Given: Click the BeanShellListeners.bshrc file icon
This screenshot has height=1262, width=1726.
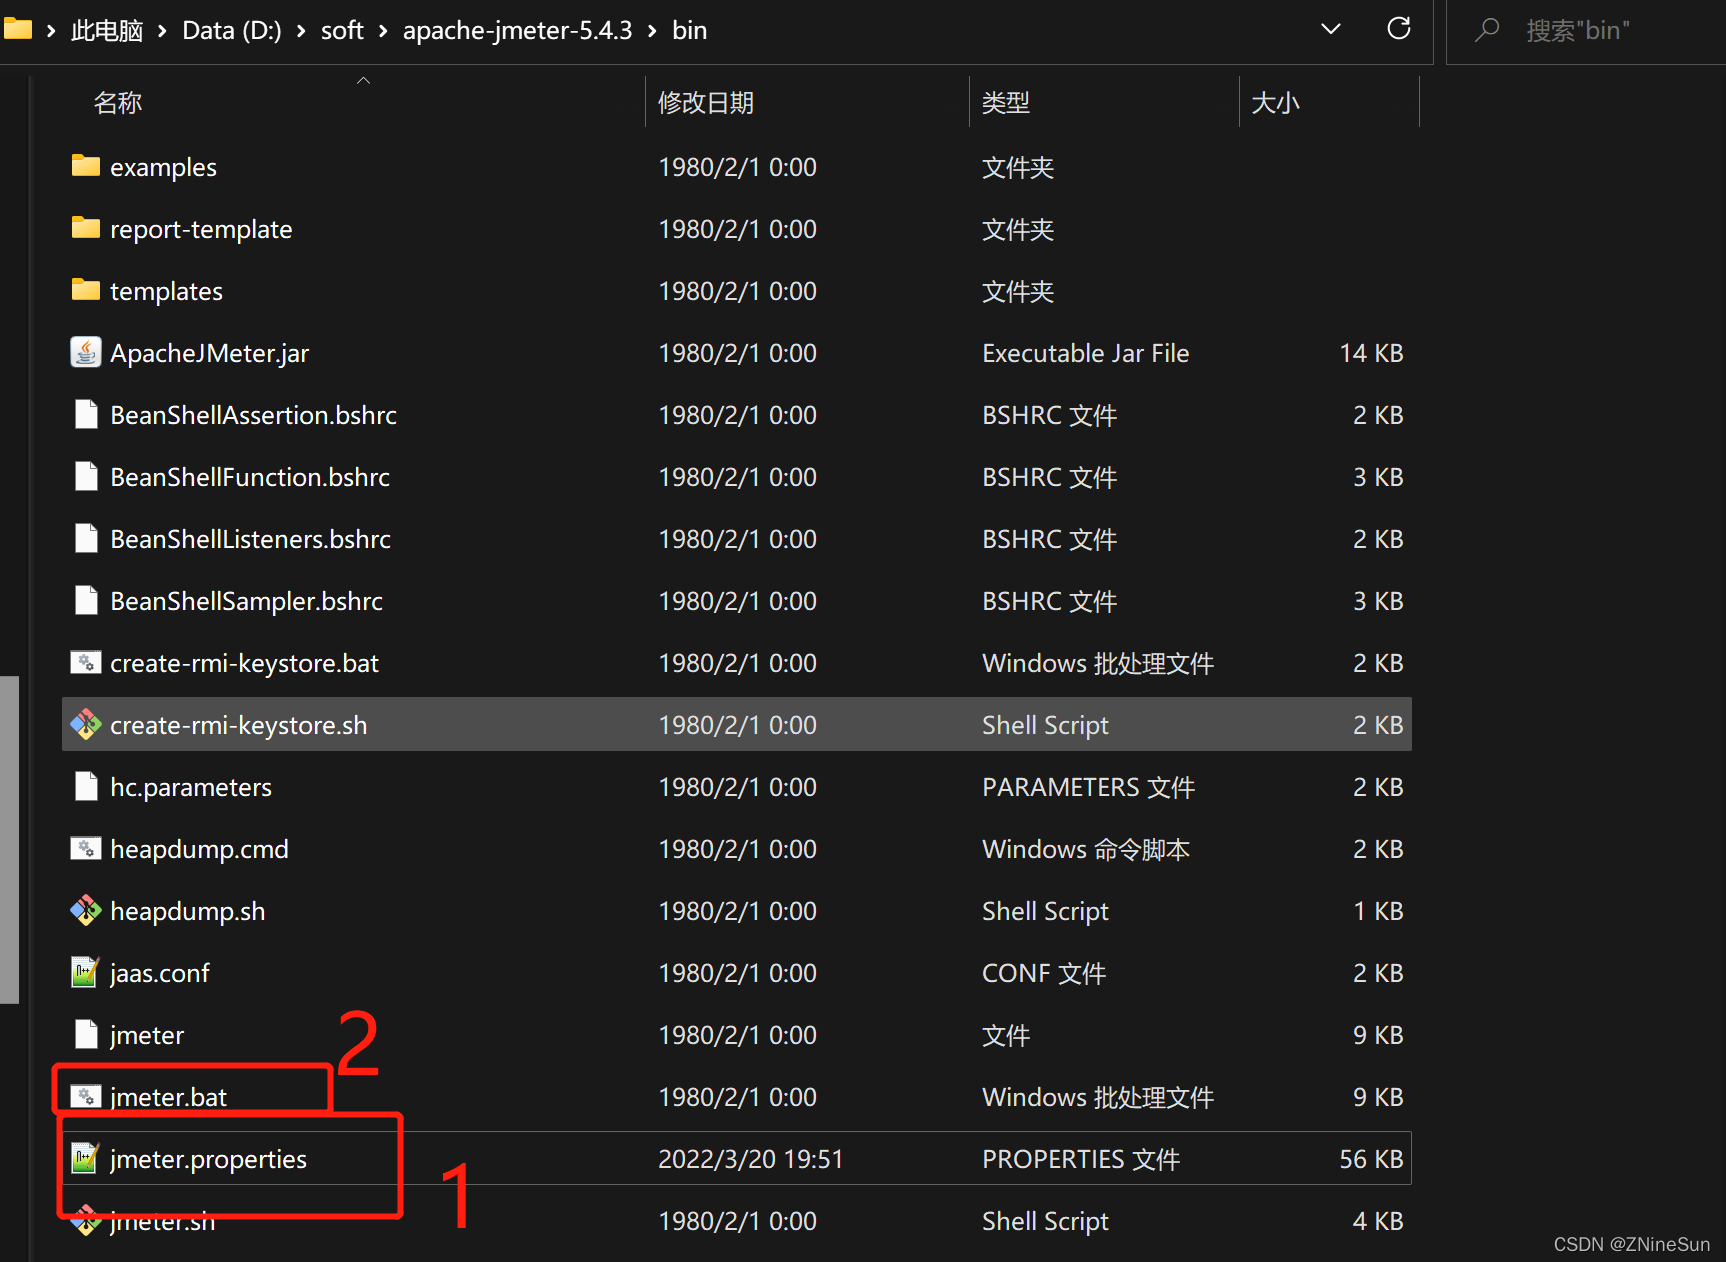Looking at the screenshot, I should tap(86, 538).
